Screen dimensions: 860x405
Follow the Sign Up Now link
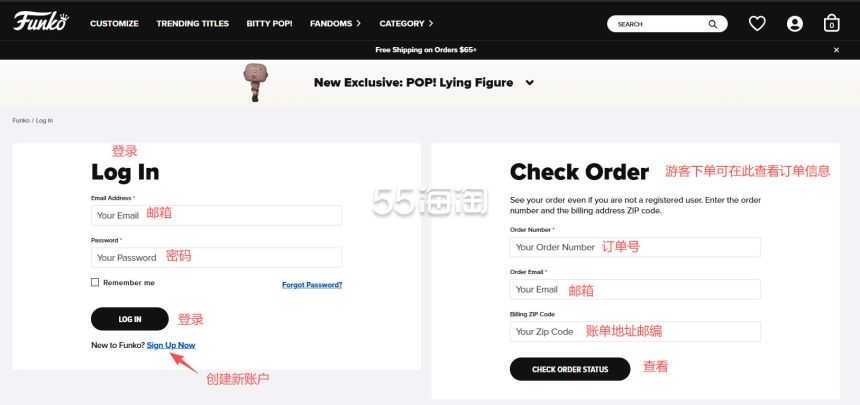click(x=171, y=345)
